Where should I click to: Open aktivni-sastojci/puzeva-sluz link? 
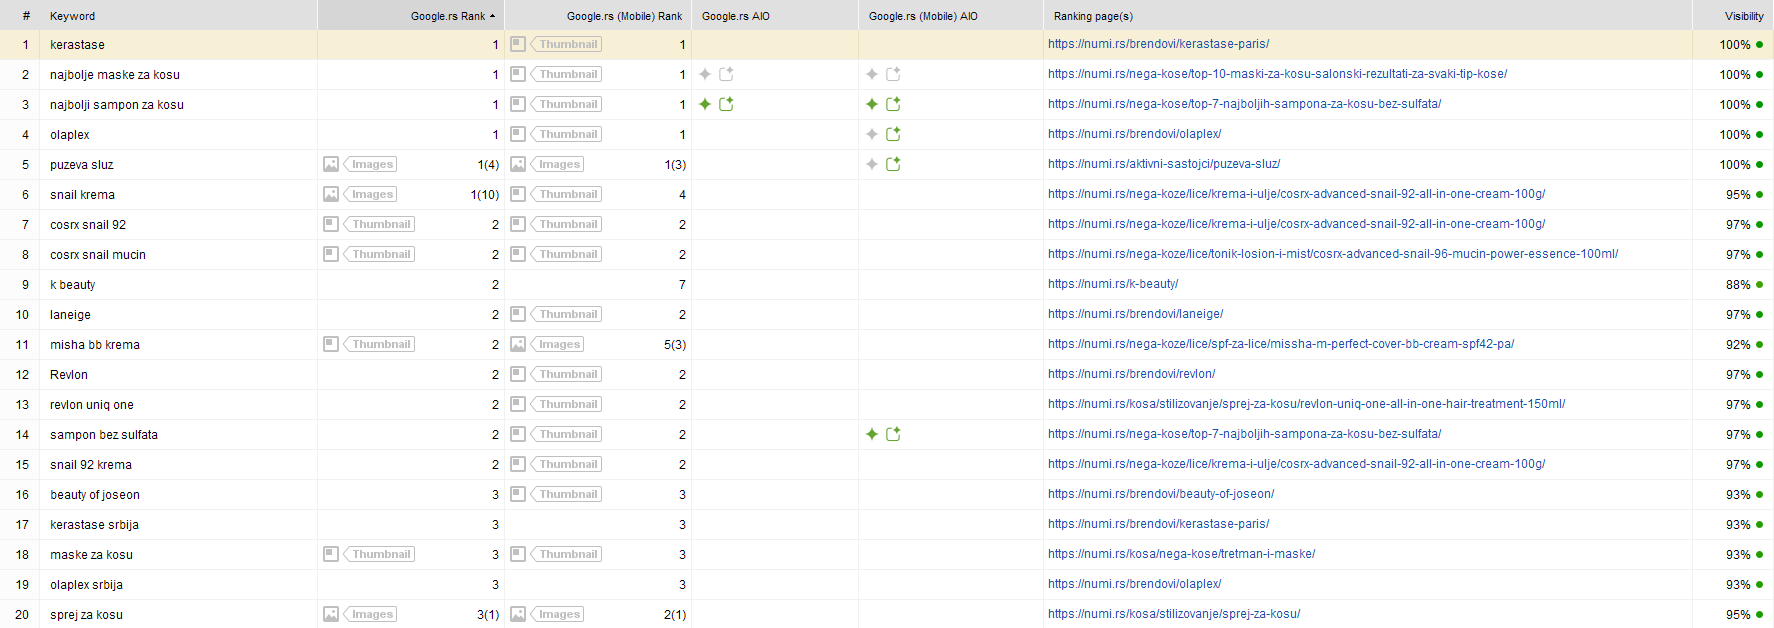[1164, 164]
